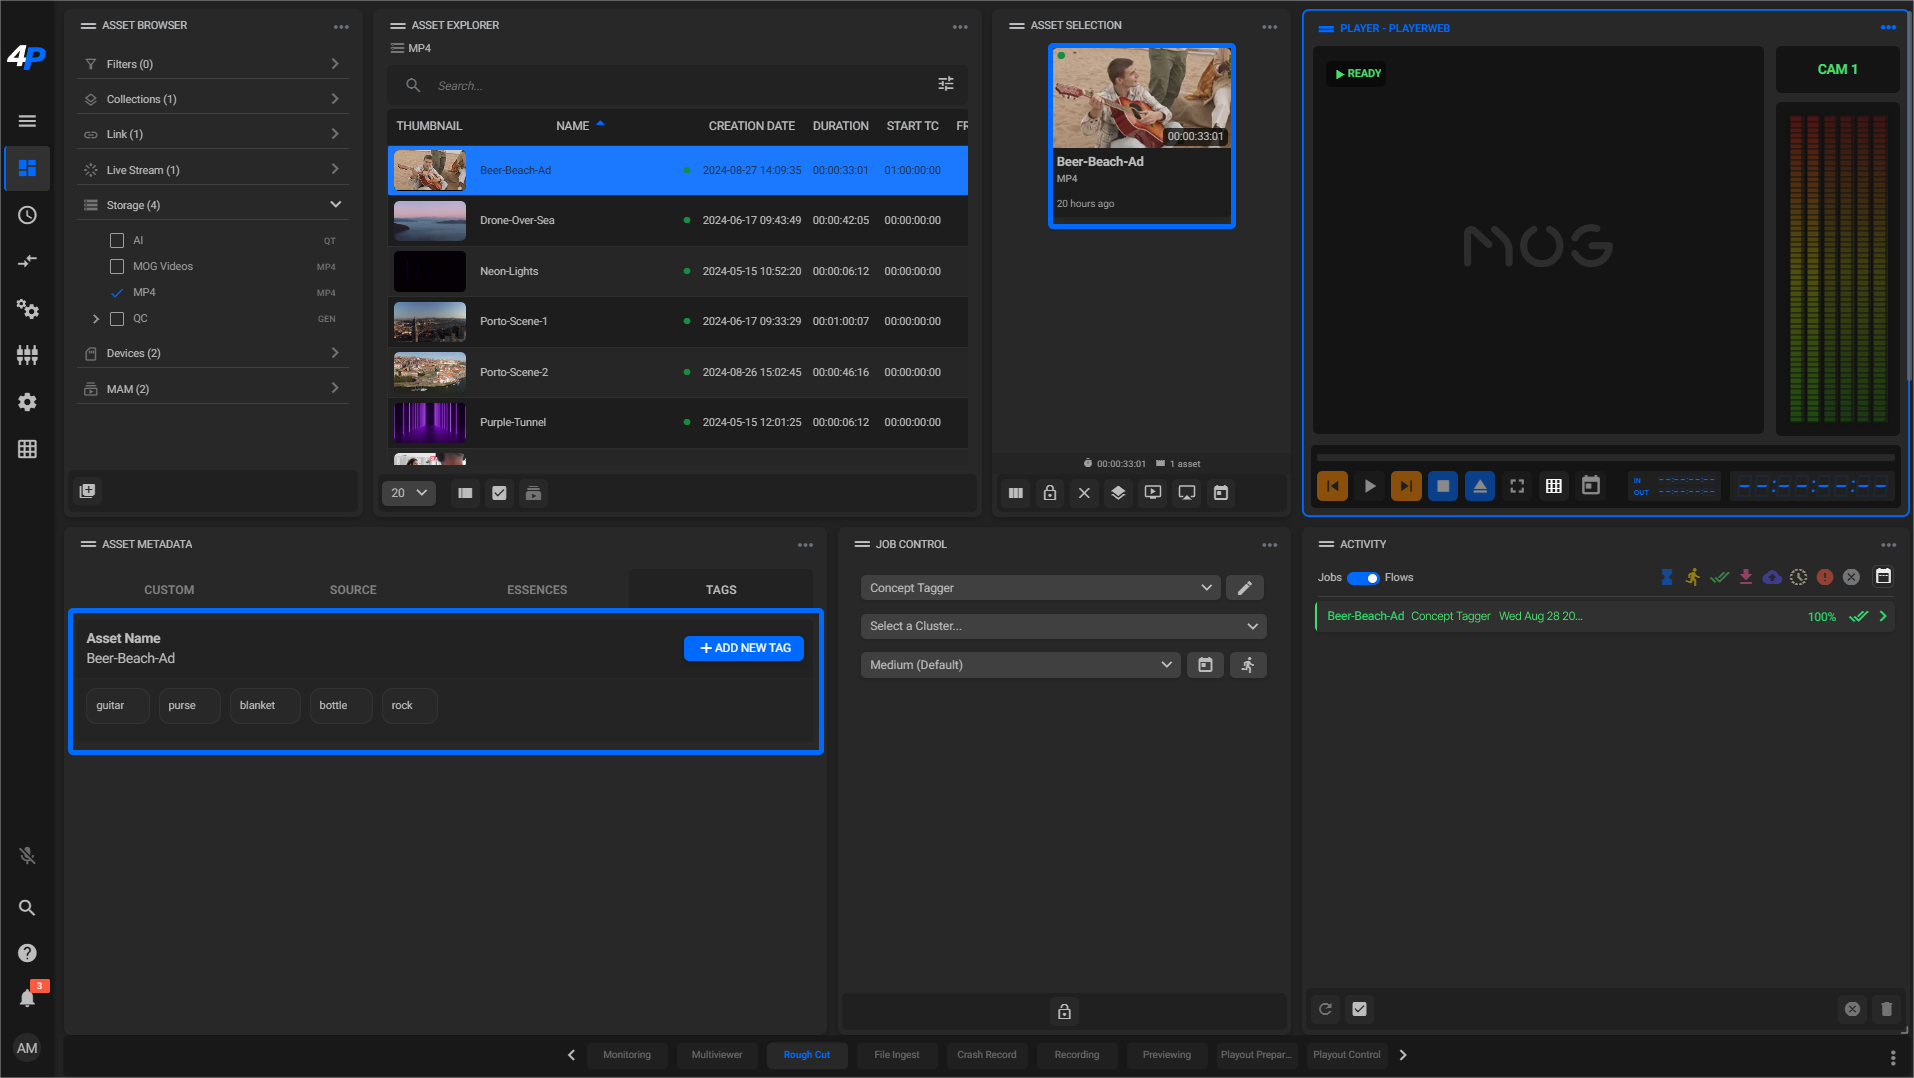Image resolution: width=1914 pixels, height=1078 pixels.
Task: Open the Playout Control workspace tab
Action: (1347, 1055)
